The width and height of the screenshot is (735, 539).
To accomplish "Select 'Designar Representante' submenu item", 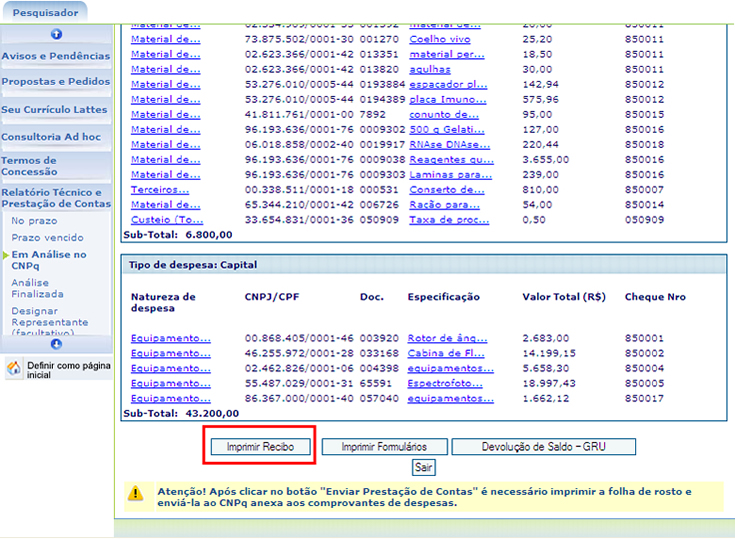I will 50,321.
